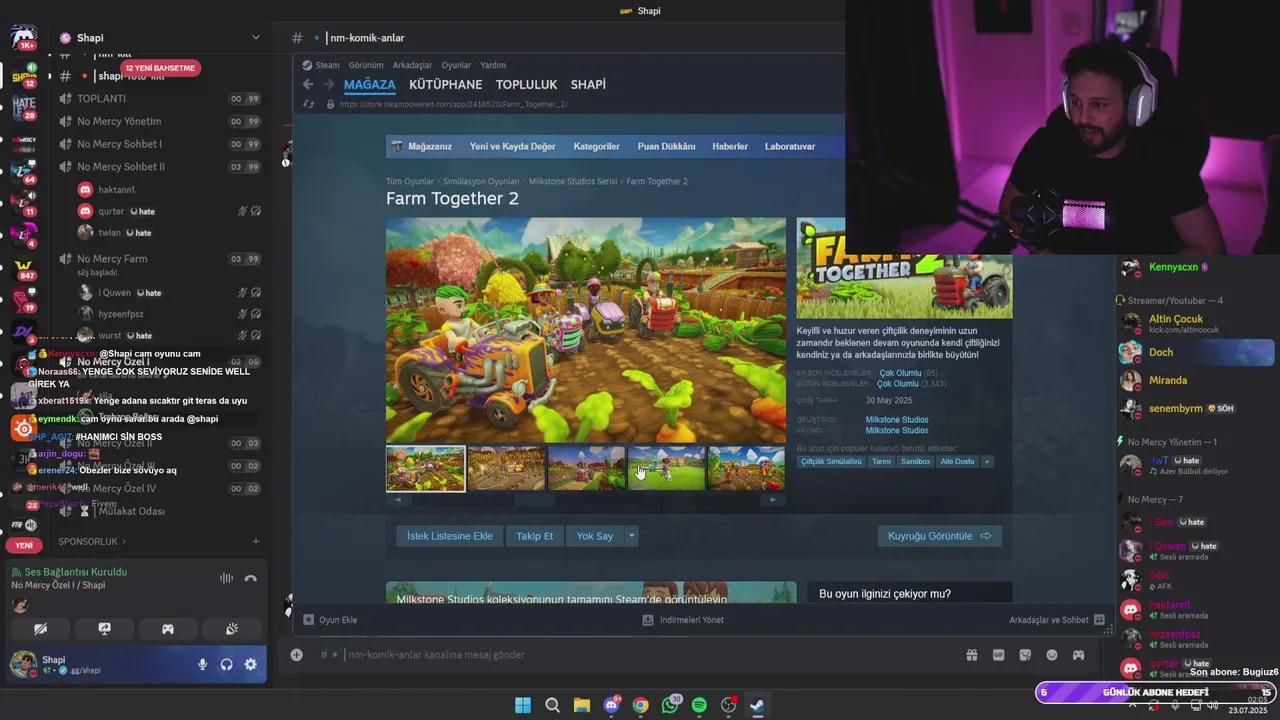Click the 12 YENİ BAHSETME badge
Viewport: 1280px width, 720px height.
click(x=160, y=68)
